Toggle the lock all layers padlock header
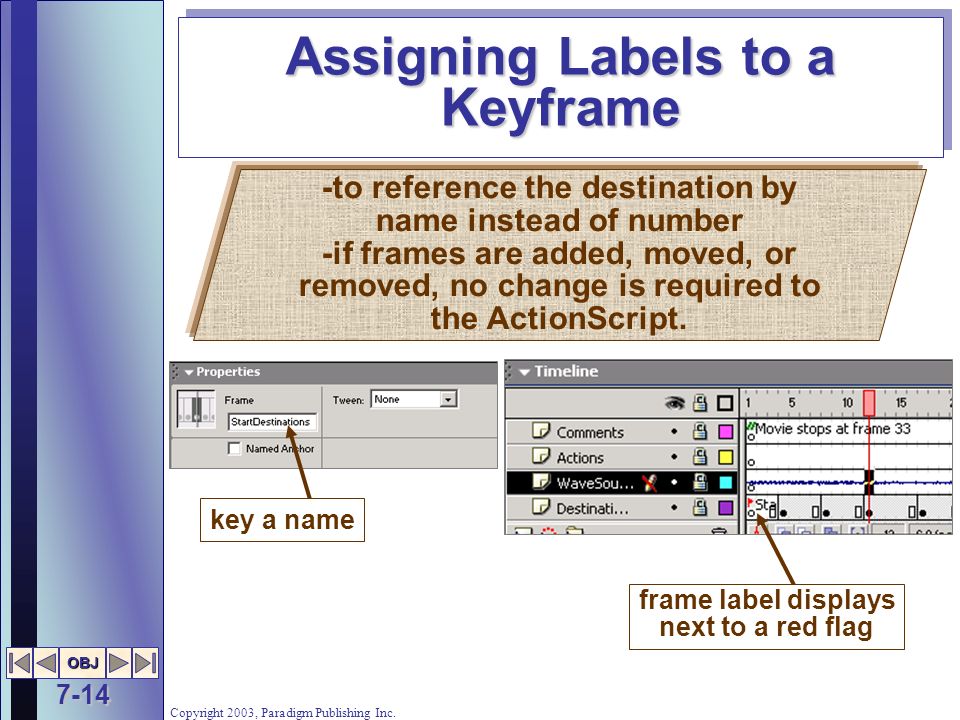The height and width of the screenshot is (720, 960). click(x=700, y=403)
